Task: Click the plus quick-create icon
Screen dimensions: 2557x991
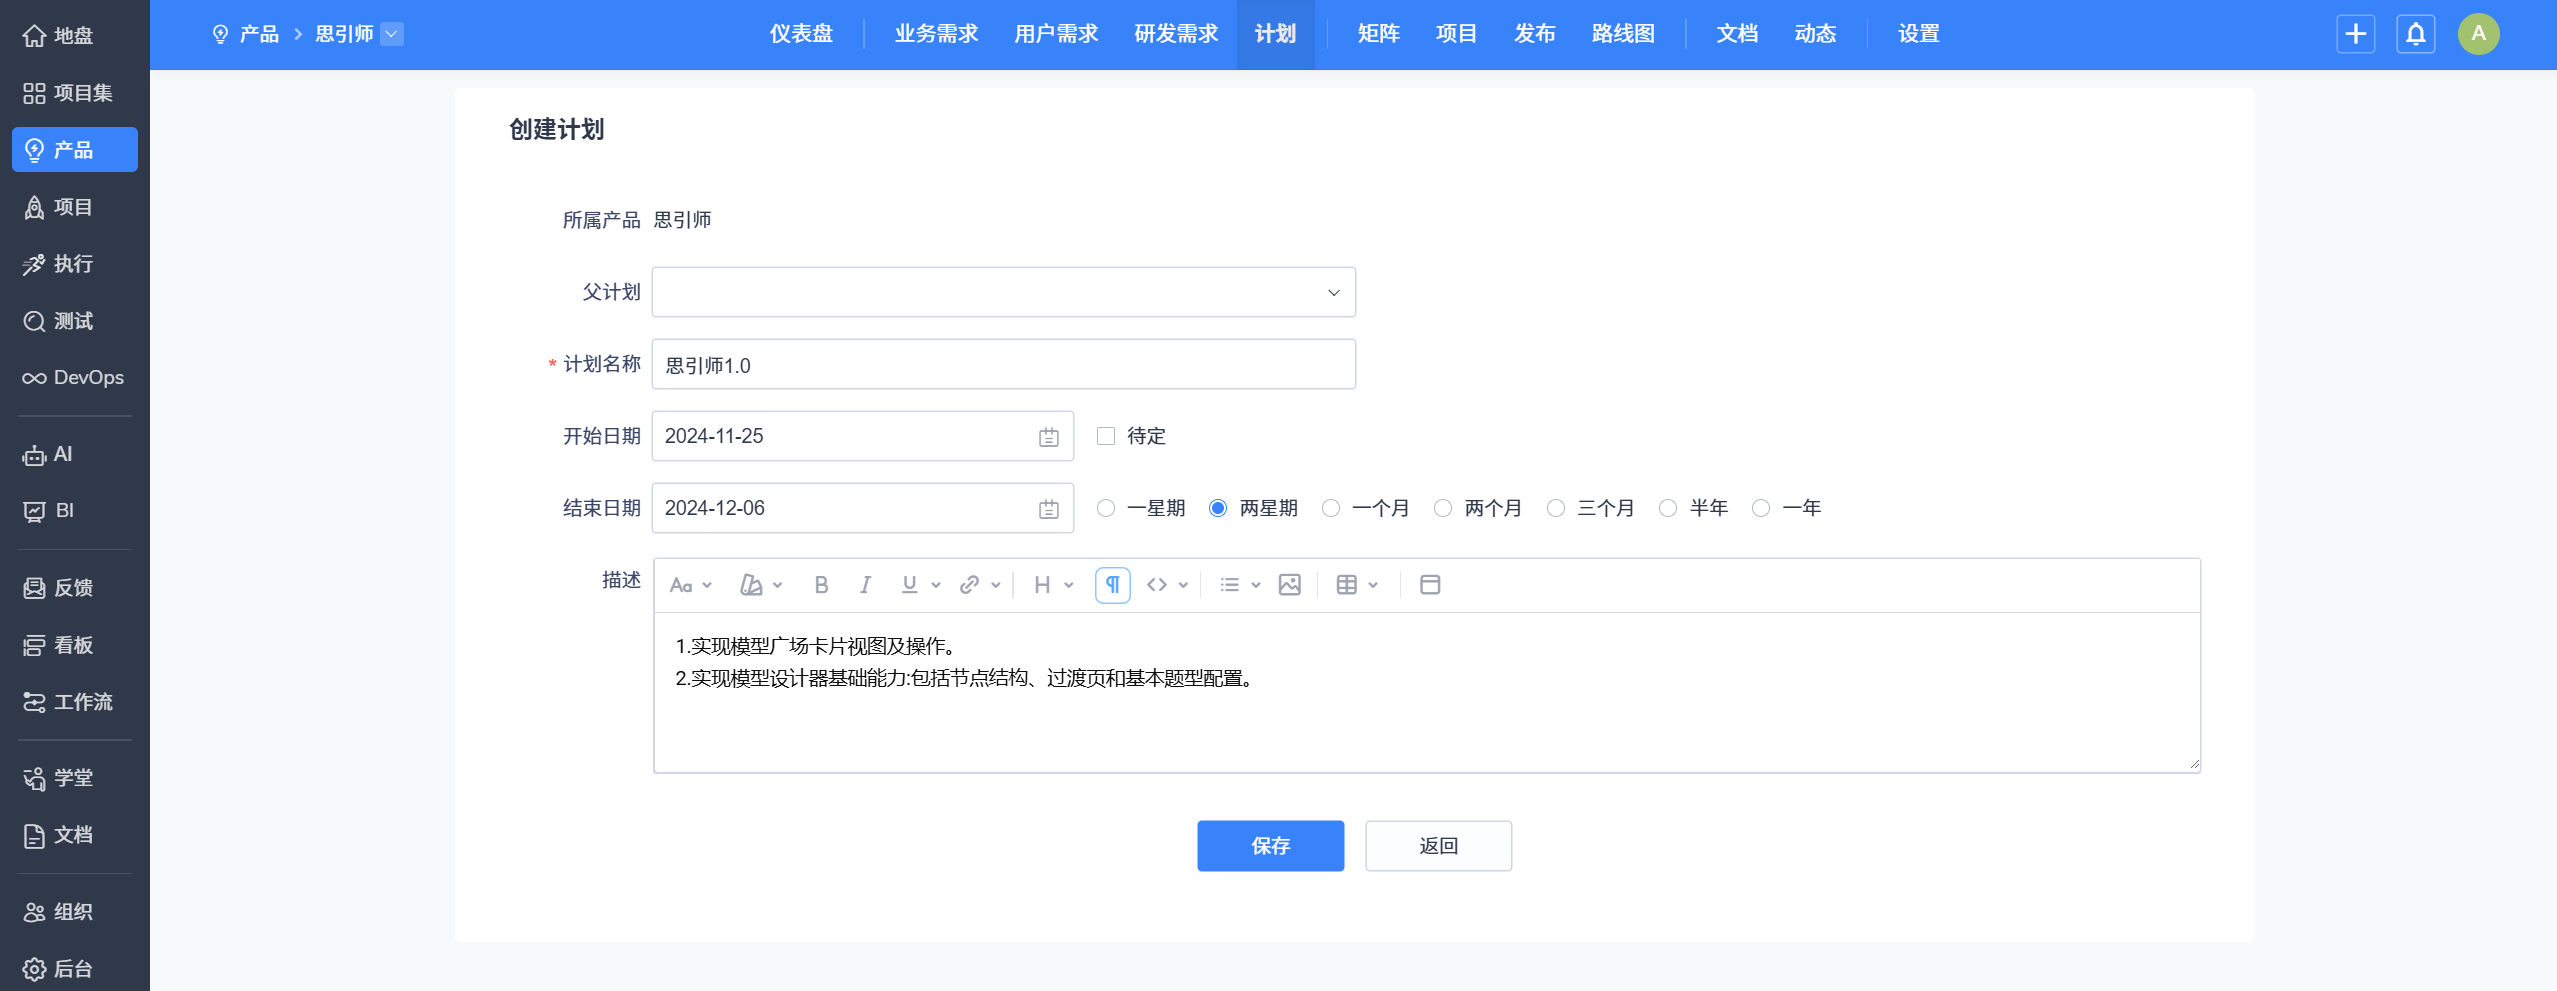Action: coord(2356,34)
